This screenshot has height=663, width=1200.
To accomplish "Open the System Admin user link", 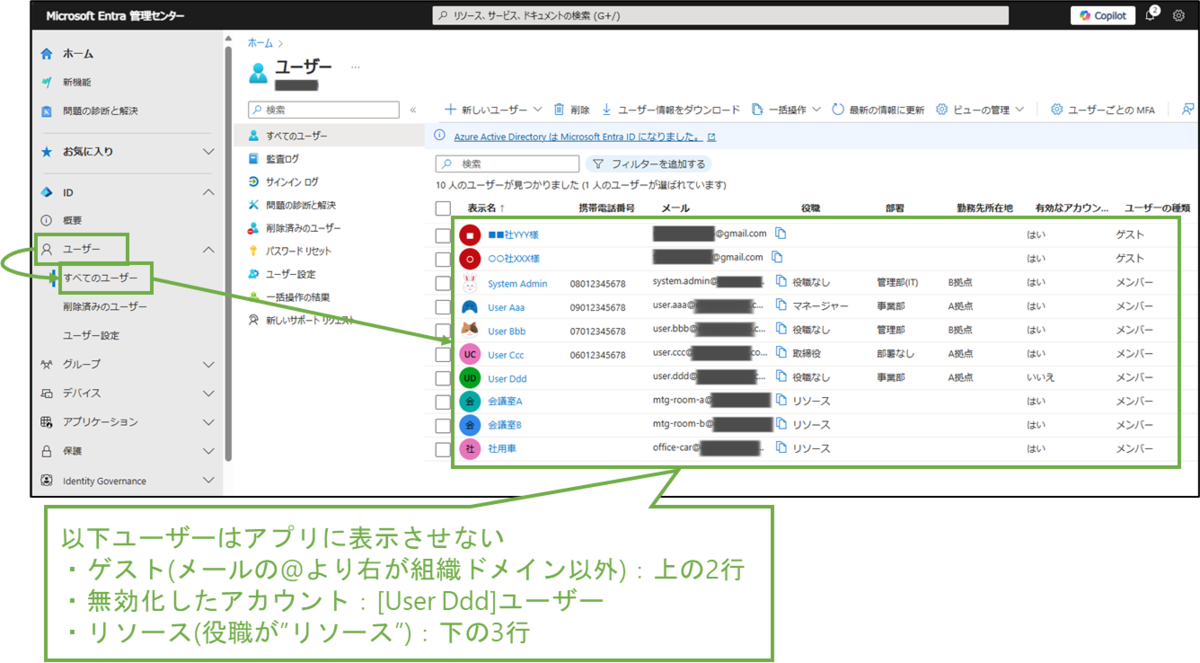I will (517, 284).
